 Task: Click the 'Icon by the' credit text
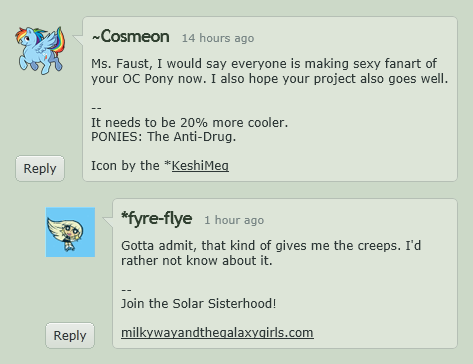point(125,166)
